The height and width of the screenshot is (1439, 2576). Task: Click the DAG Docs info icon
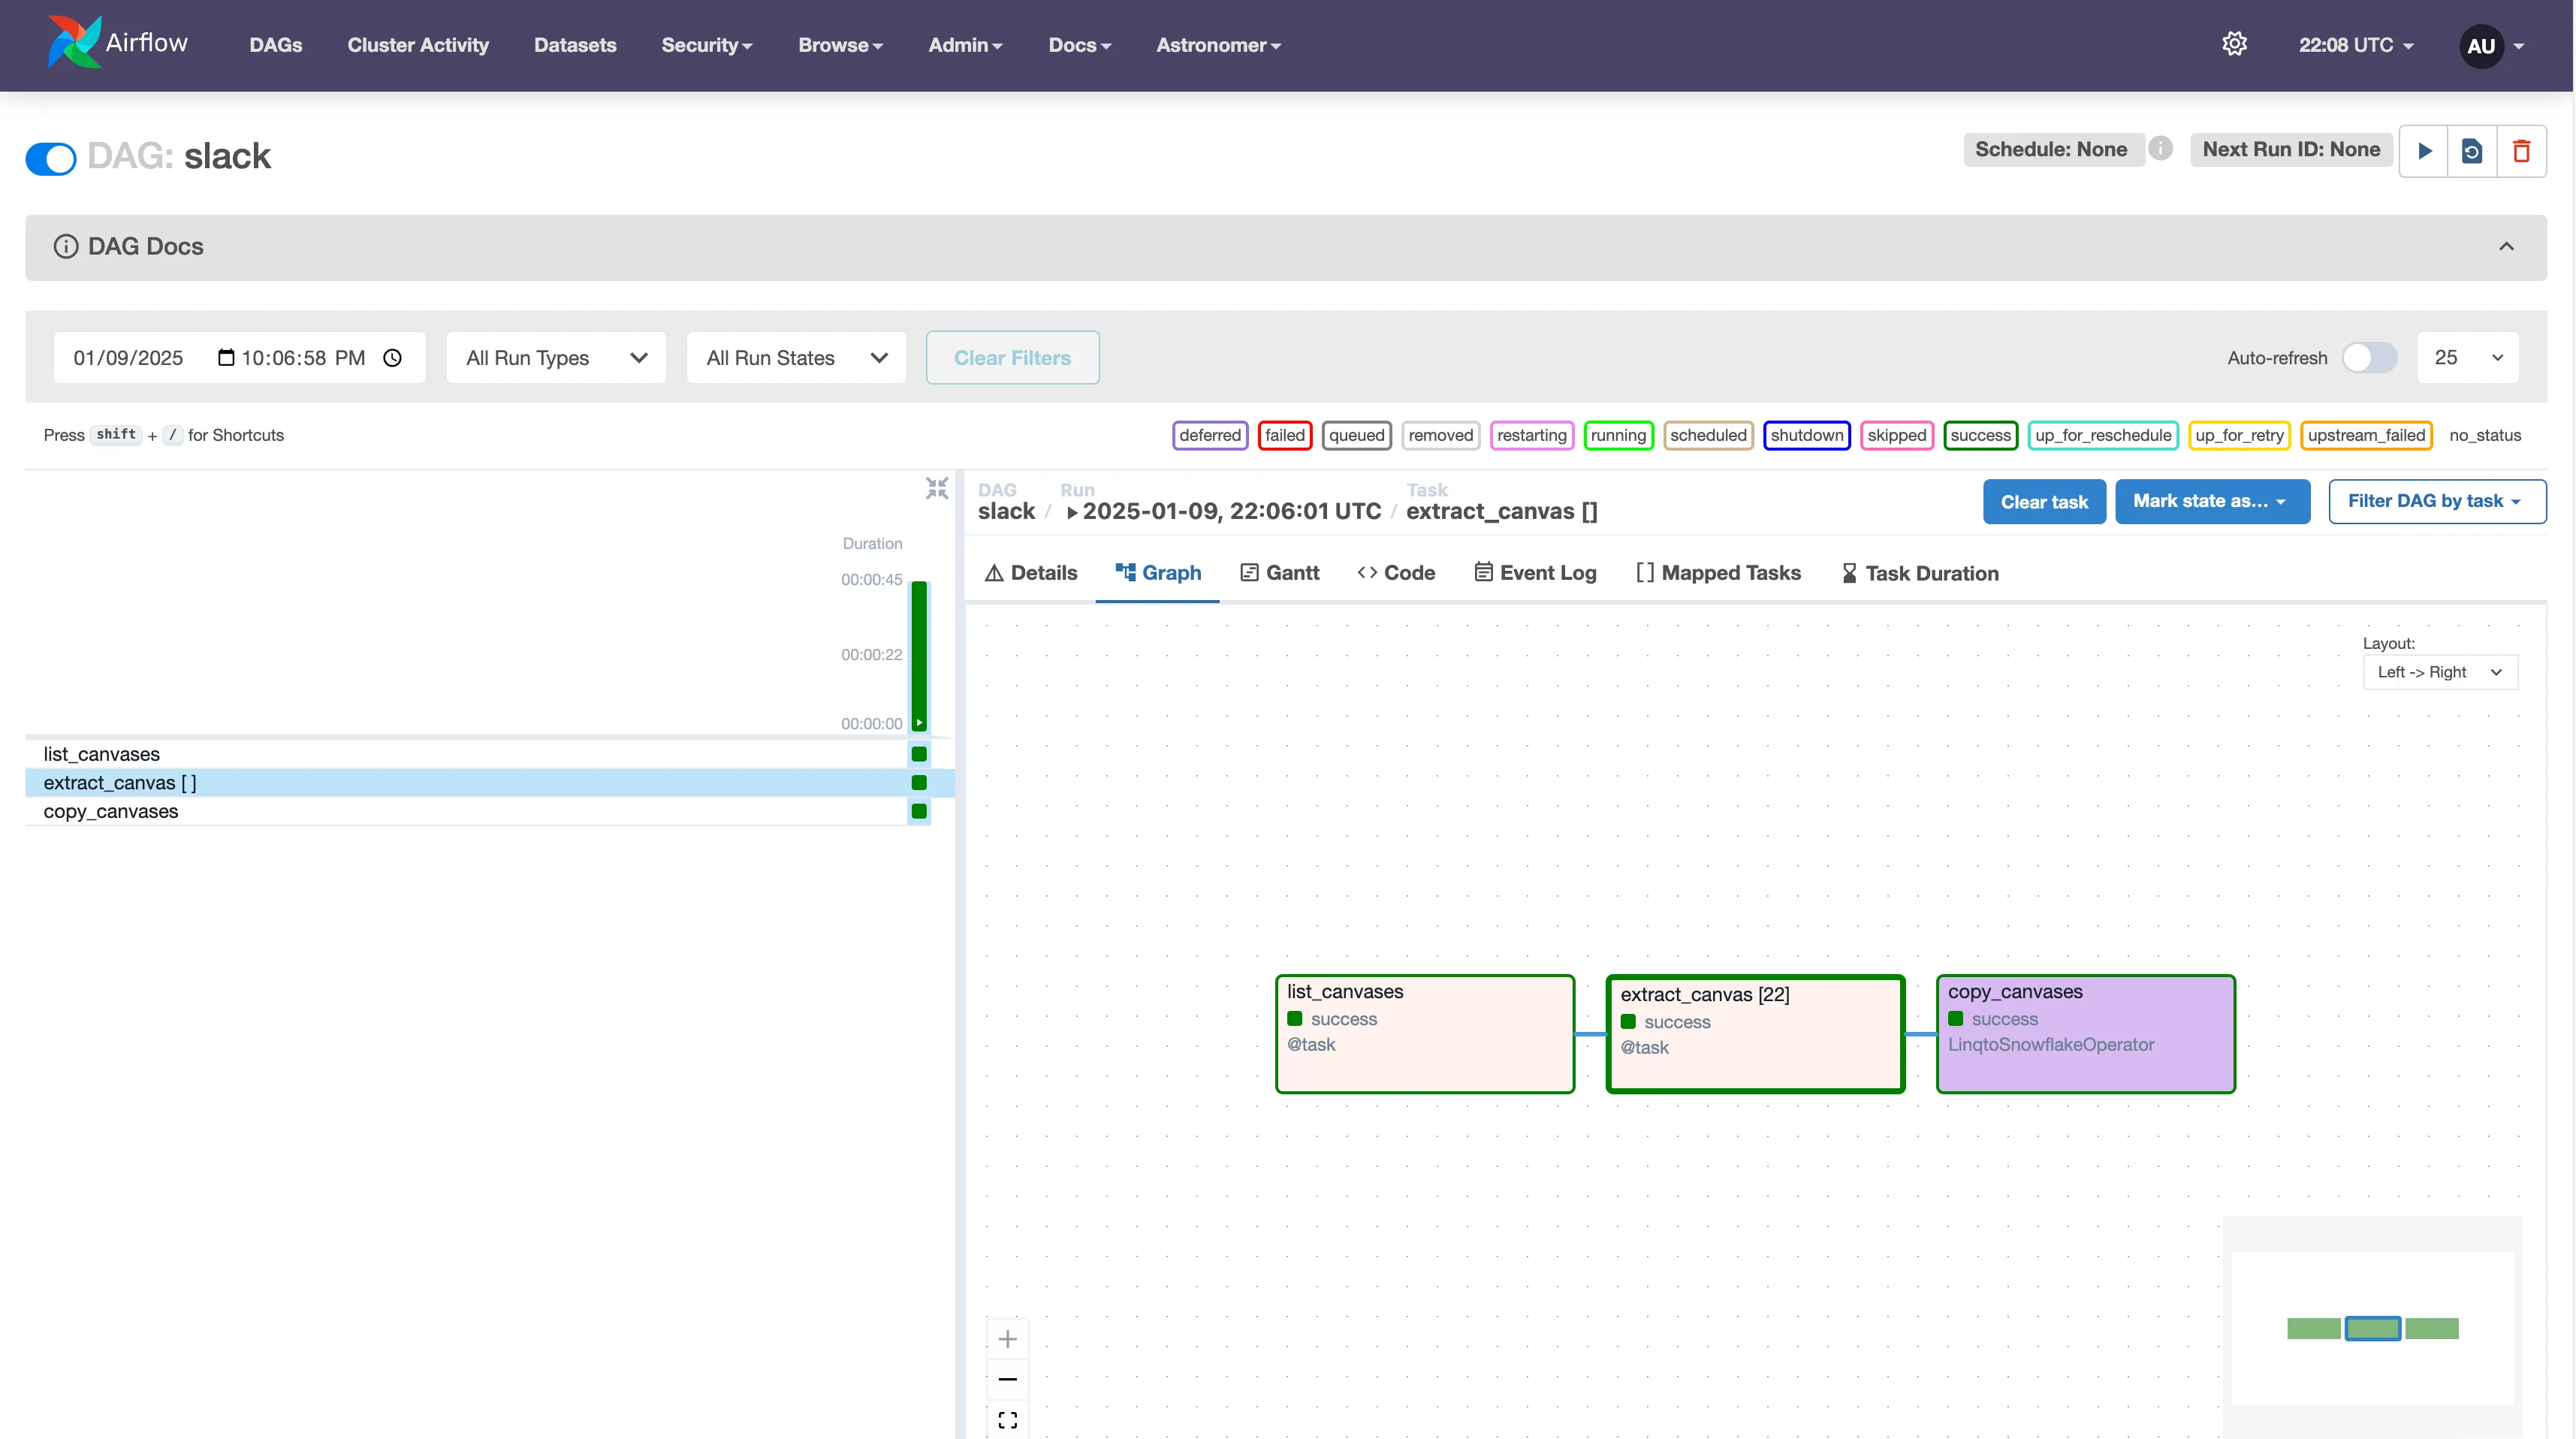pos(66,246)
